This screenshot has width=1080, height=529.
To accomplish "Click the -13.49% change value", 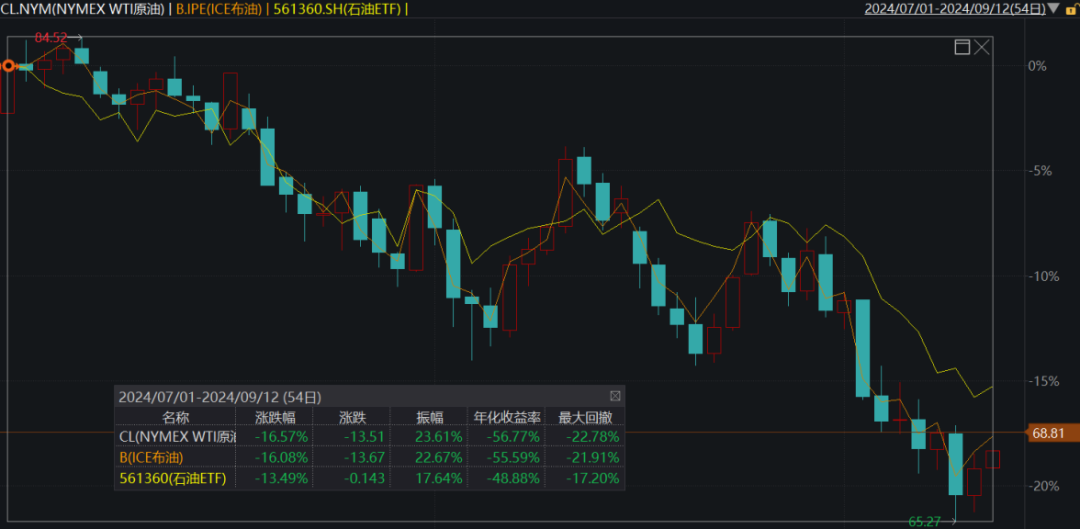I will (x=281, y=478).
